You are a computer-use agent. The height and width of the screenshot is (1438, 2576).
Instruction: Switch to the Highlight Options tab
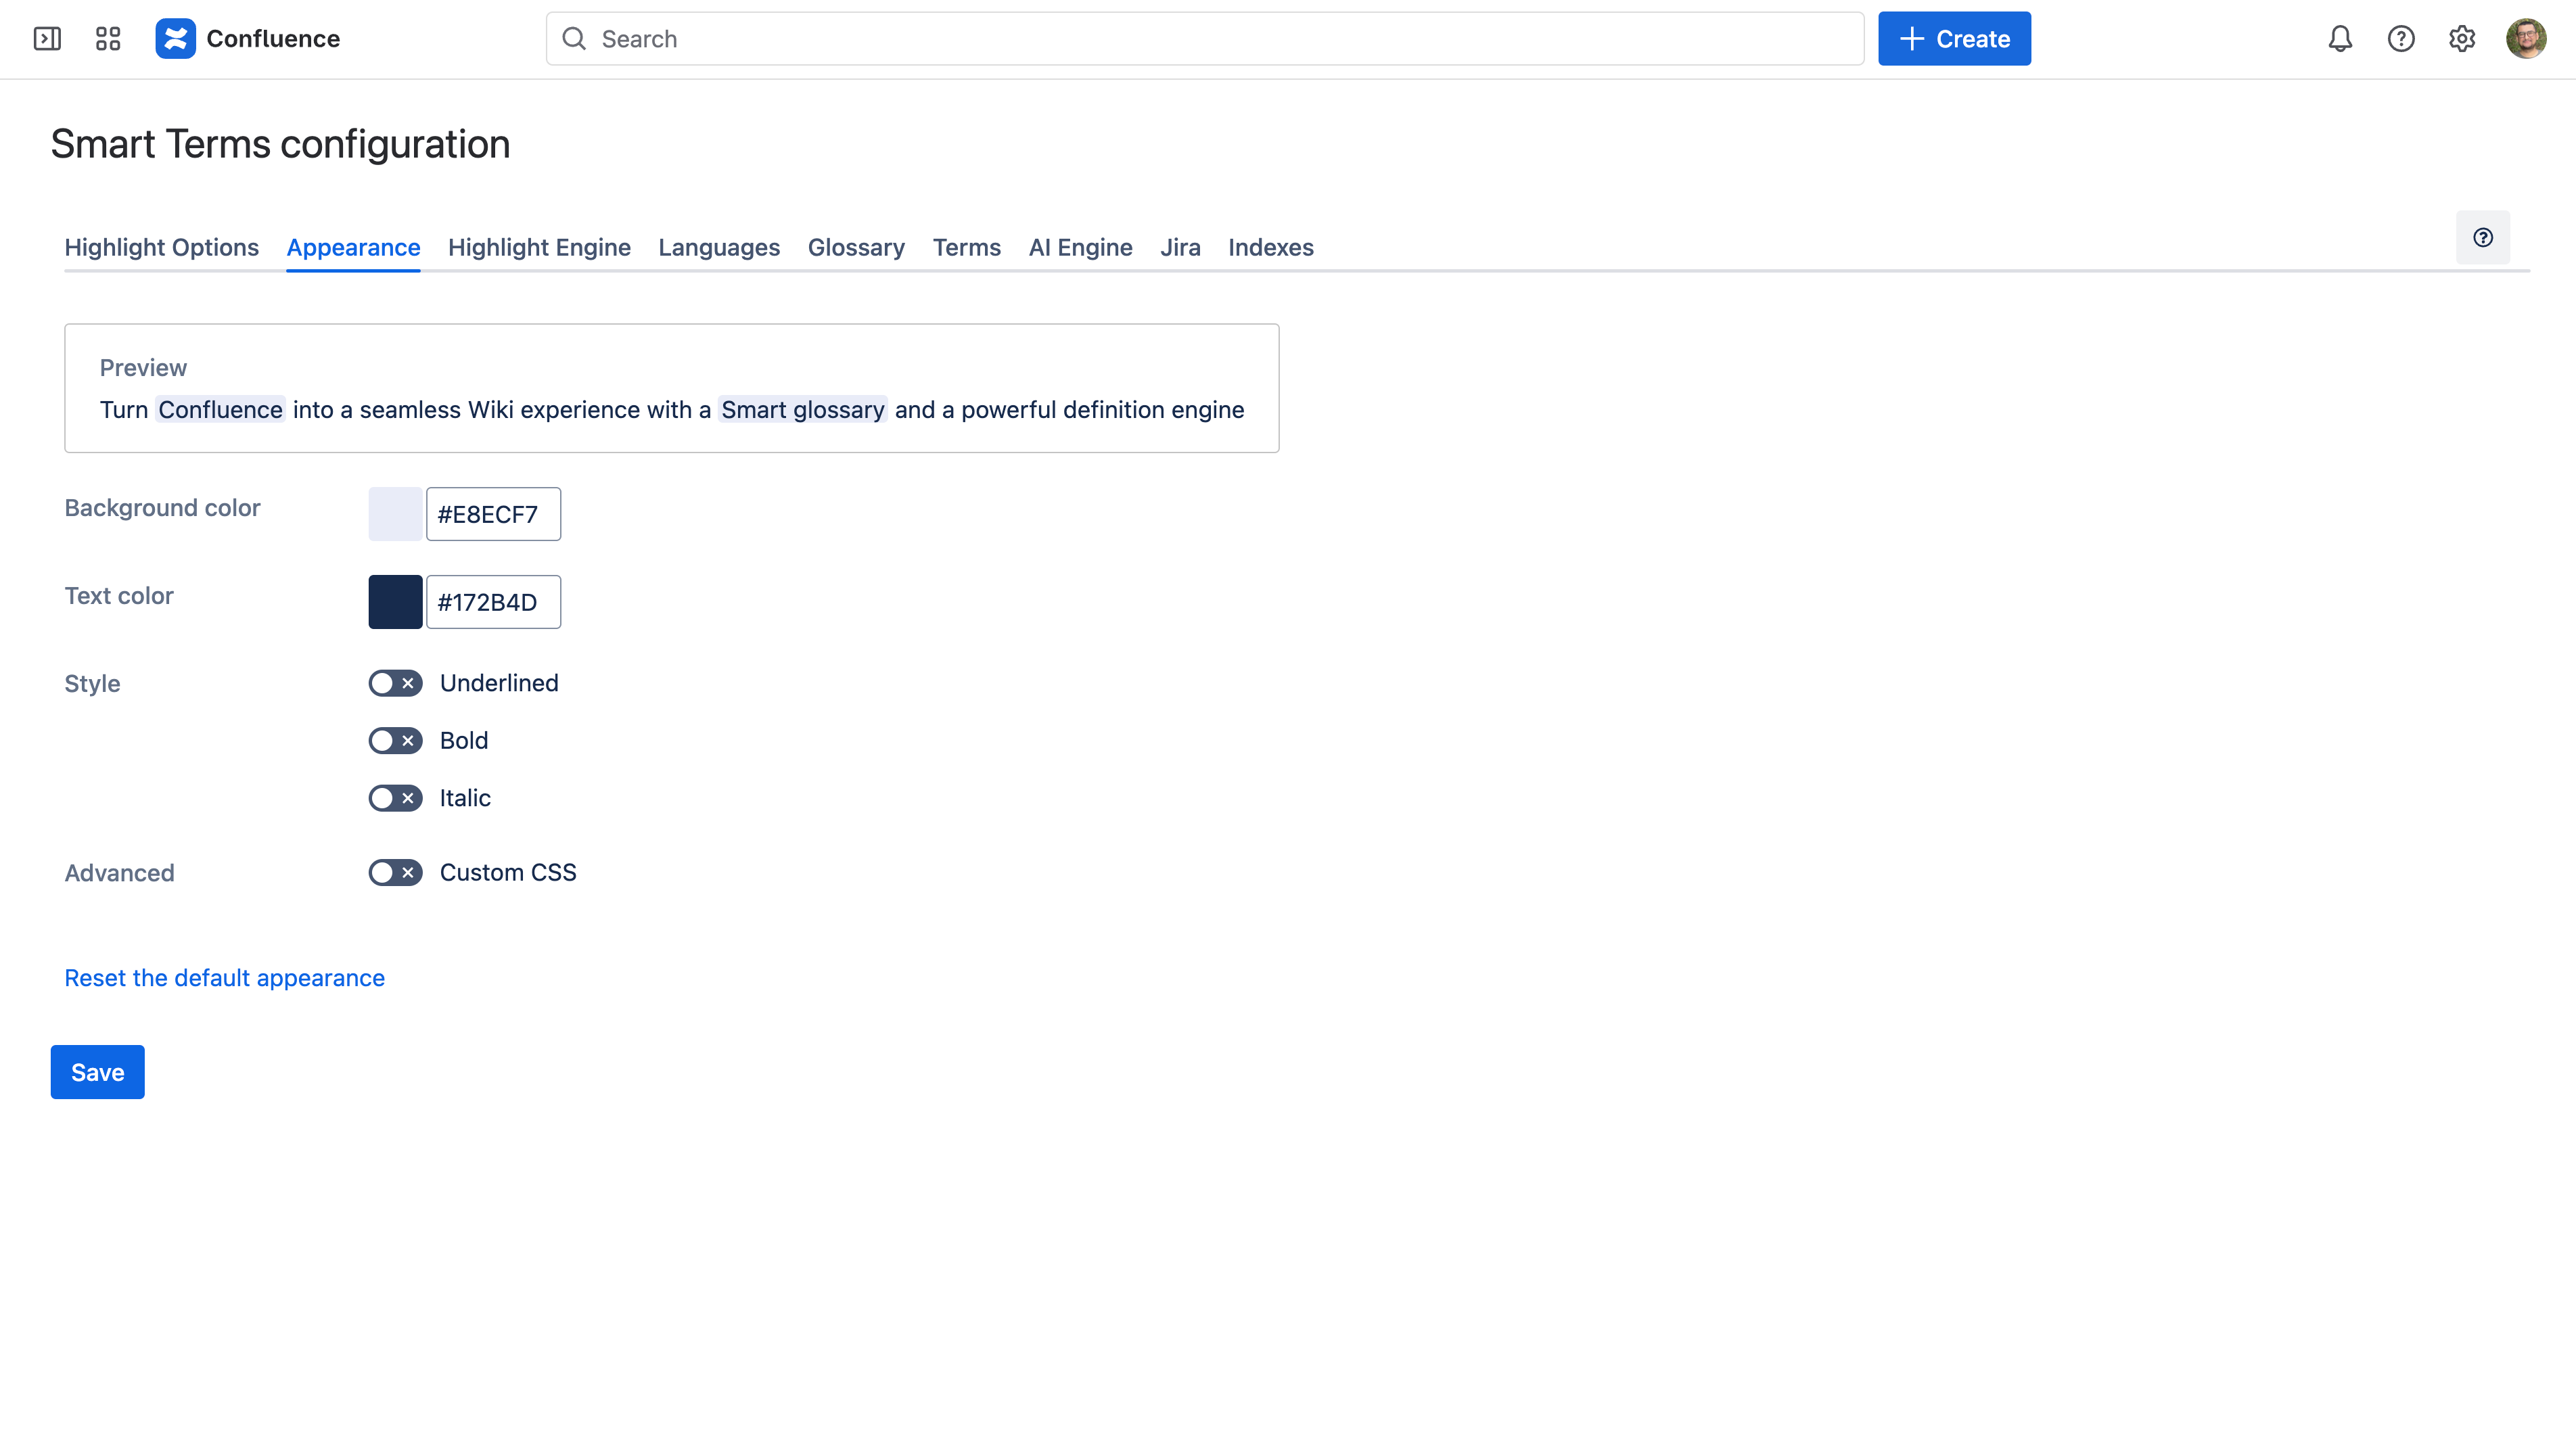[161, 247]
